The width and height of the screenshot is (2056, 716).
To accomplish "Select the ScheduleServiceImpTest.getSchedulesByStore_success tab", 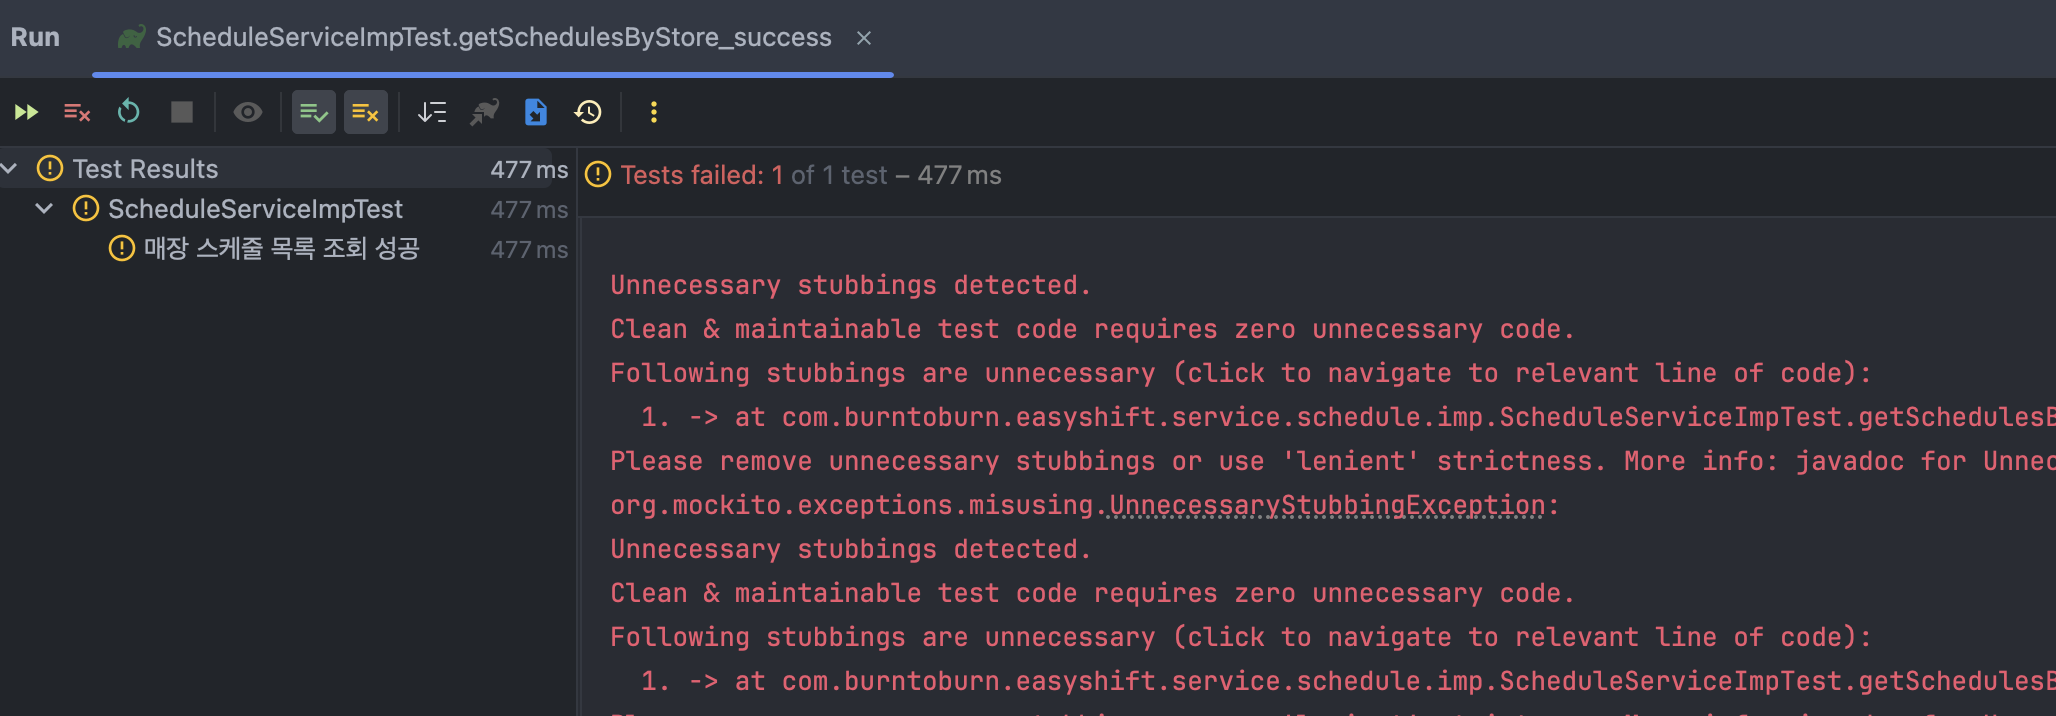I will pyautogui.click(x=493, y=38).
